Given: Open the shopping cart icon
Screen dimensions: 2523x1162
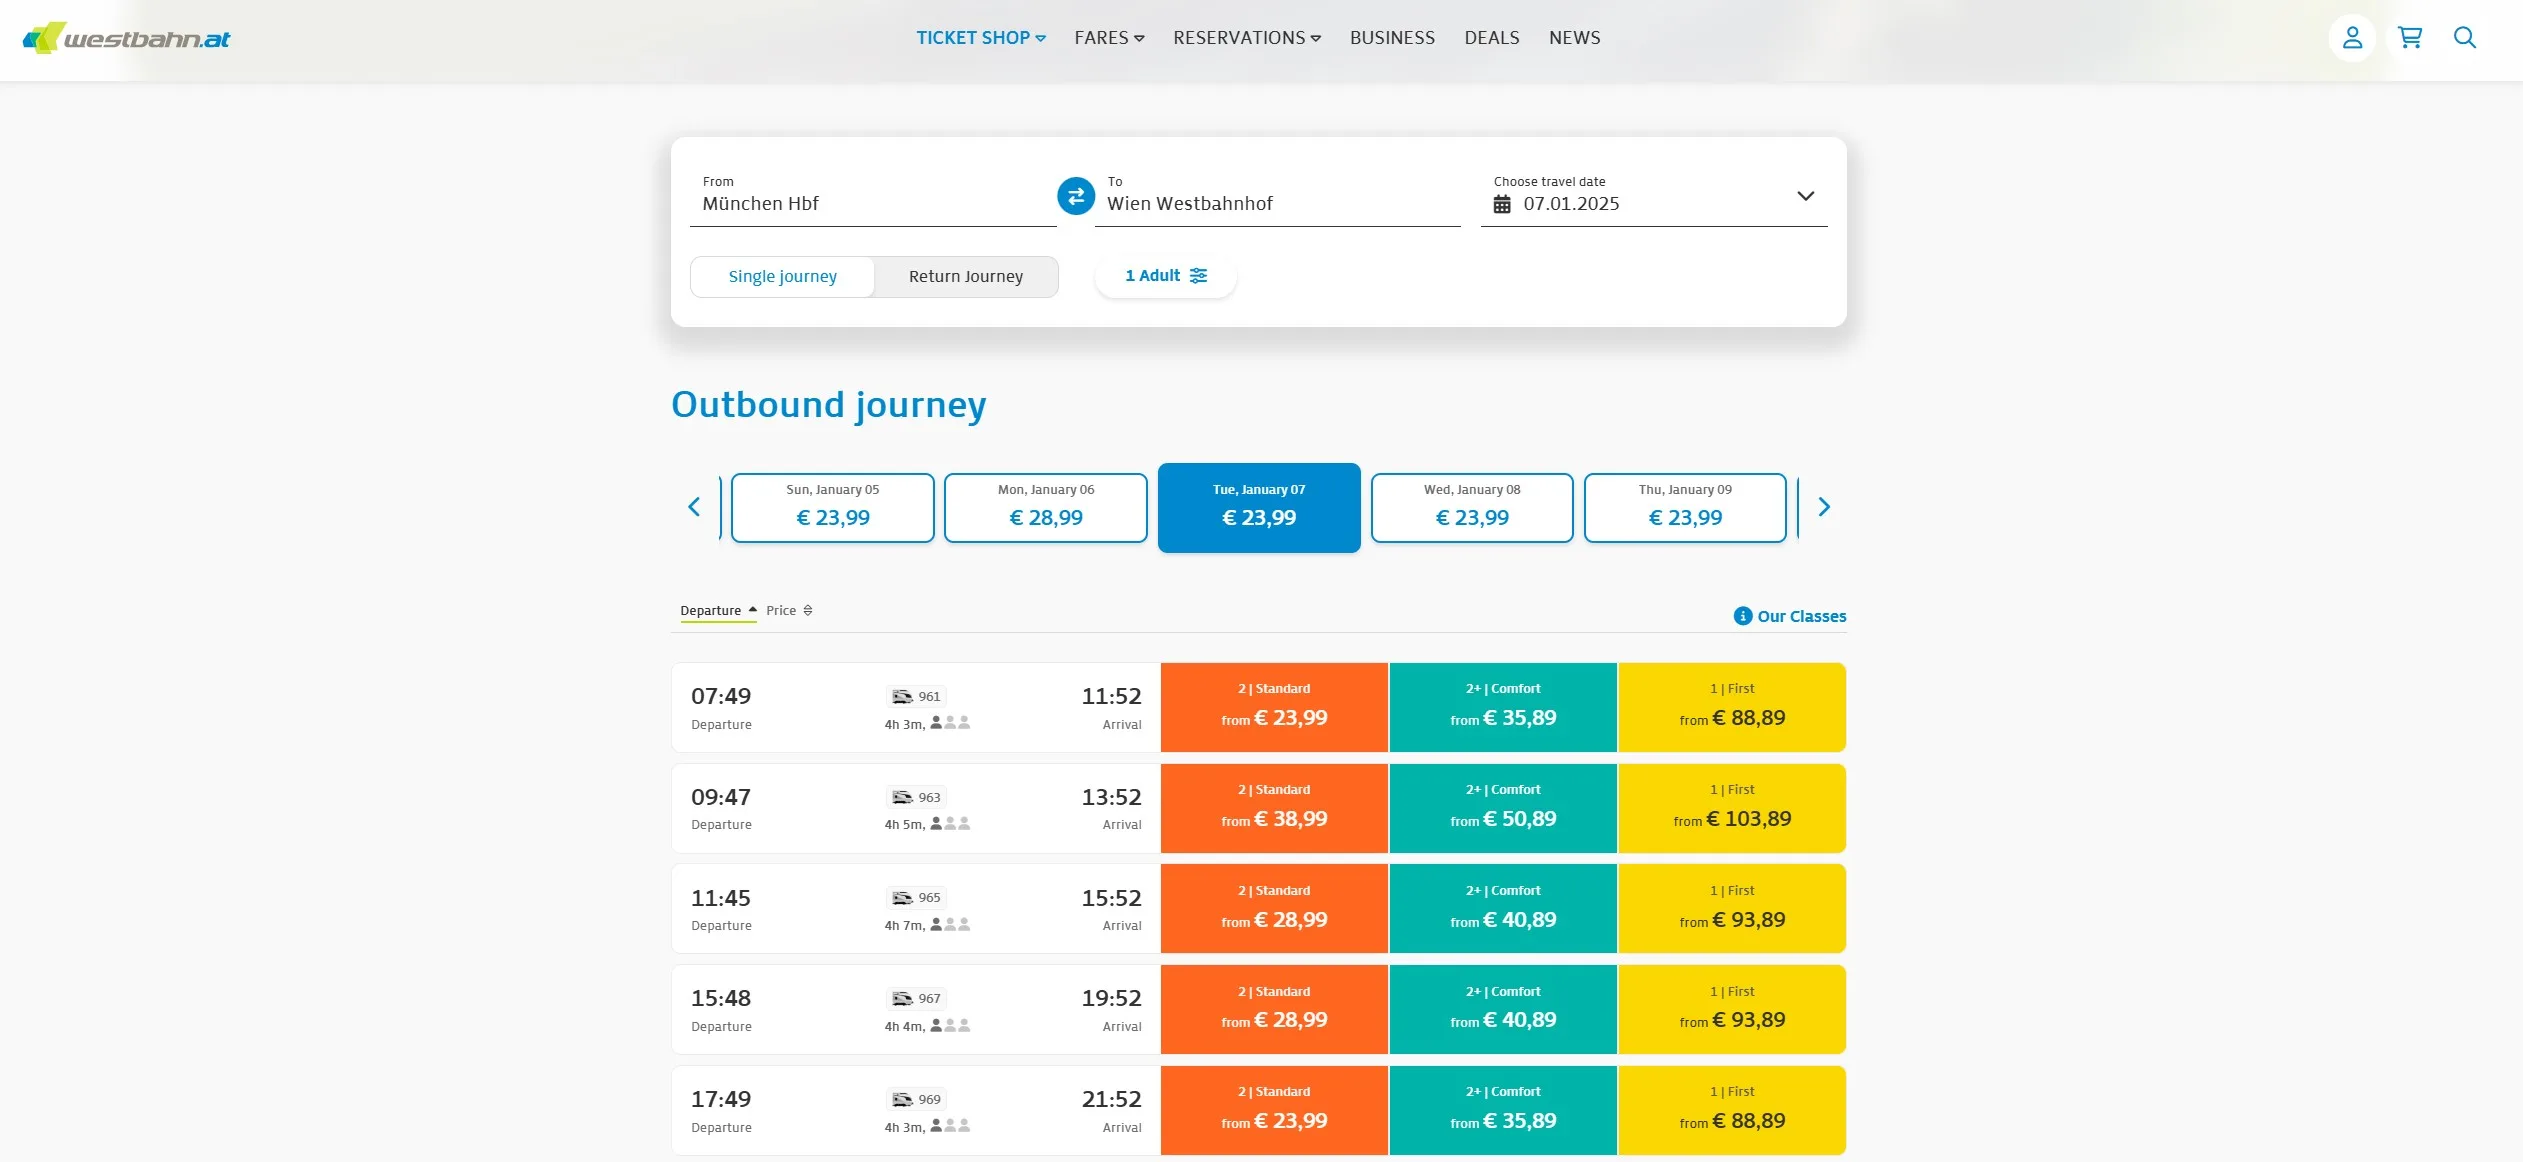Looking at the screenshot, I should pos(2410,38).
